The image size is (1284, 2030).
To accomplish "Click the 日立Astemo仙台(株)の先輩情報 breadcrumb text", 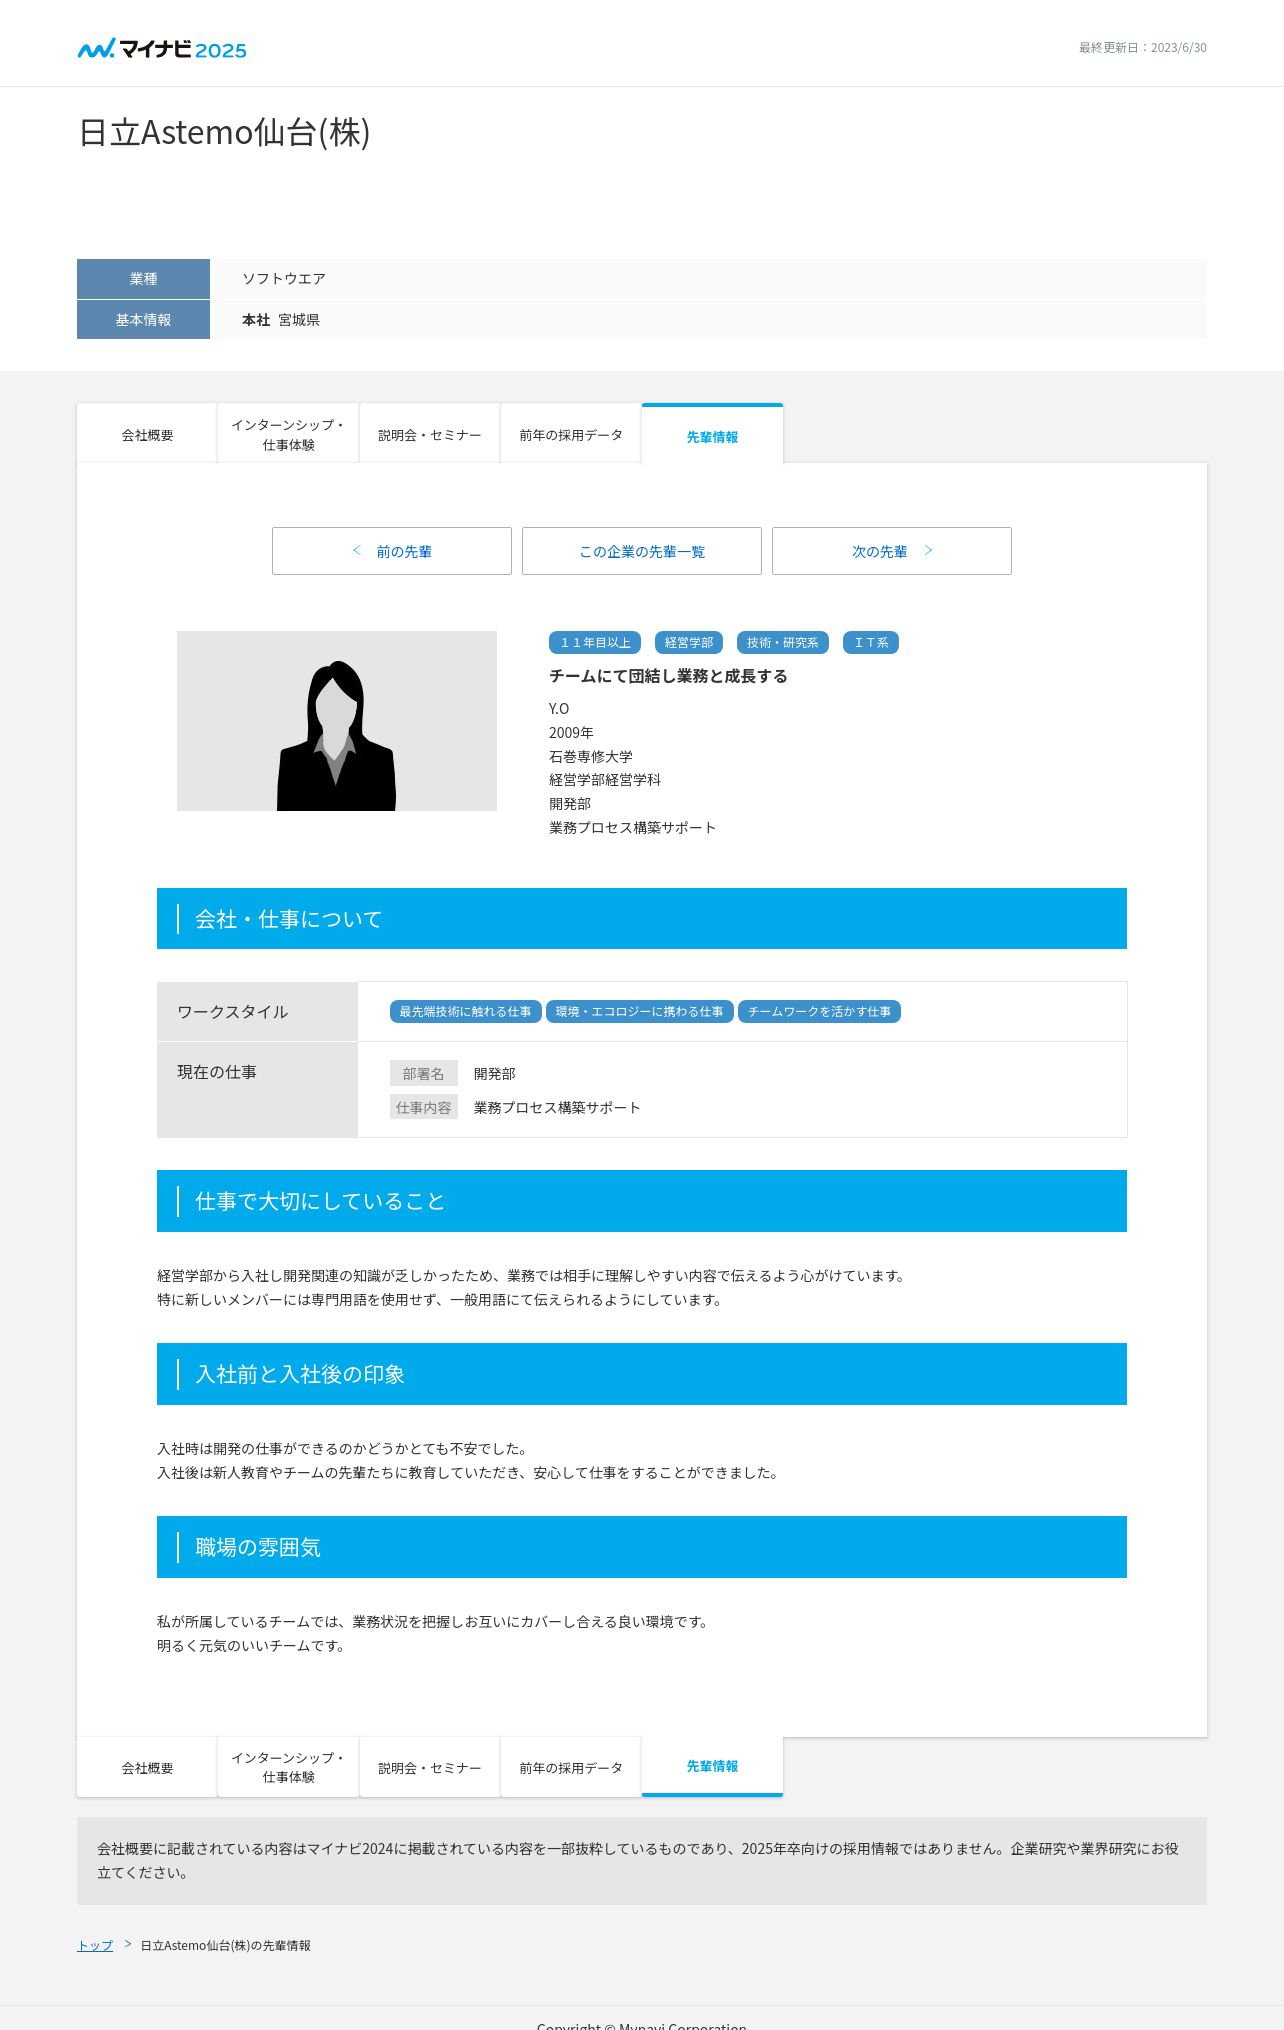I will (225, 1945).
